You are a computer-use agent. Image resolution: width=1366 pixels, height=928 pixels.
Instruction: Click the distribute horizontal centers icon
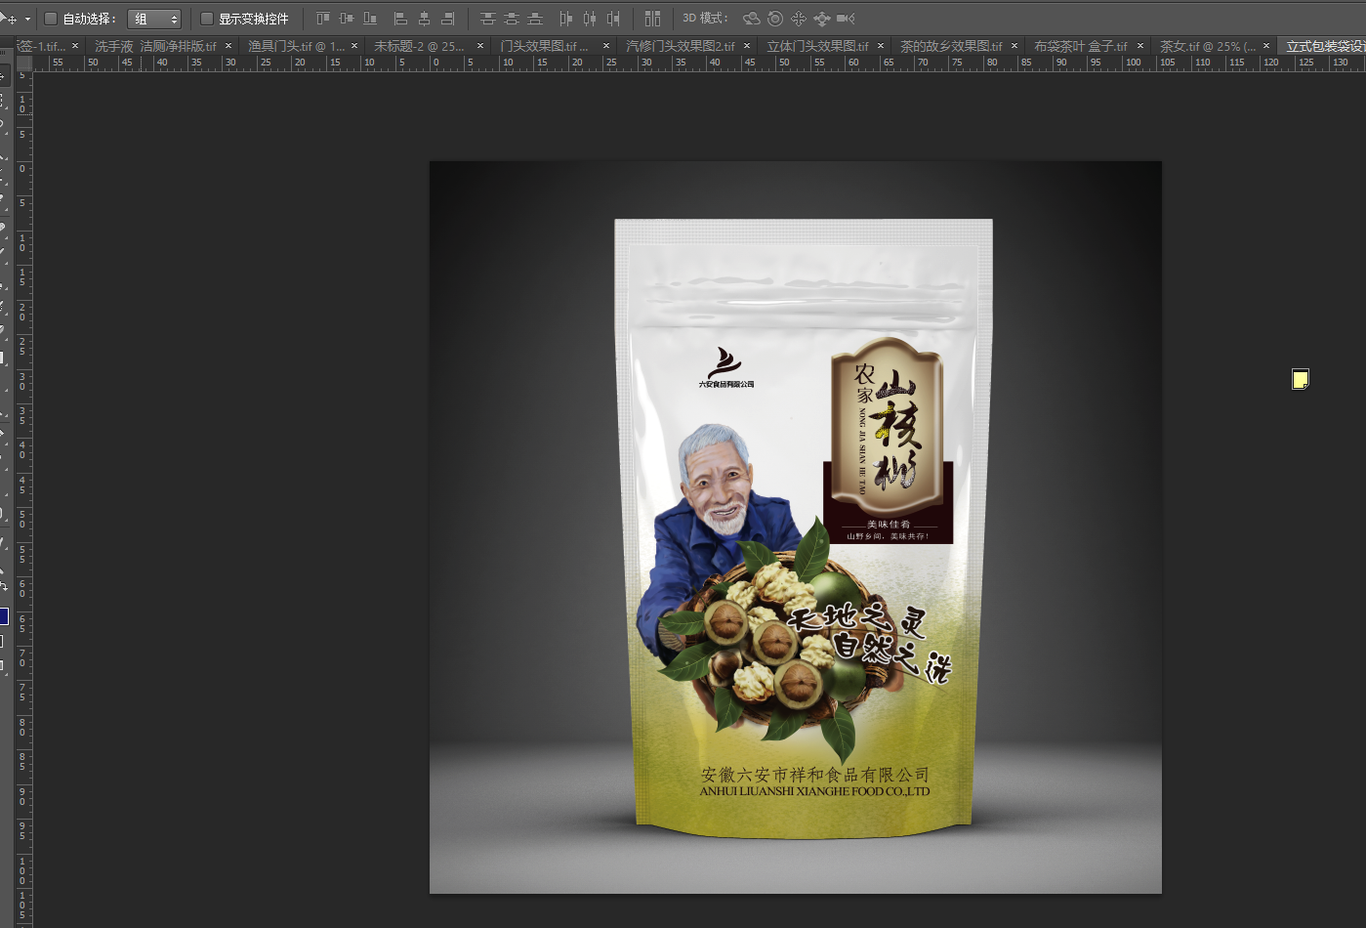tap(590, 18)
